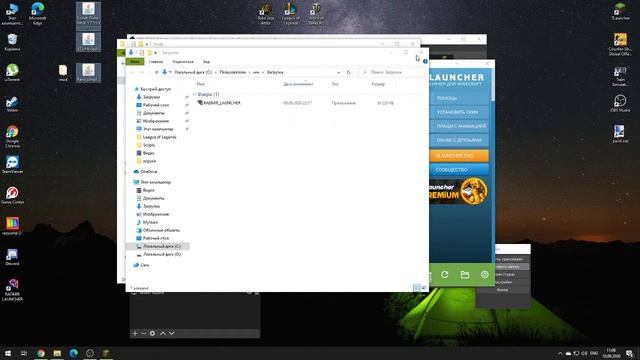
Task: Select the TeamViewer desktop icon
Action: pyautogui.click(x=12, y=164)
